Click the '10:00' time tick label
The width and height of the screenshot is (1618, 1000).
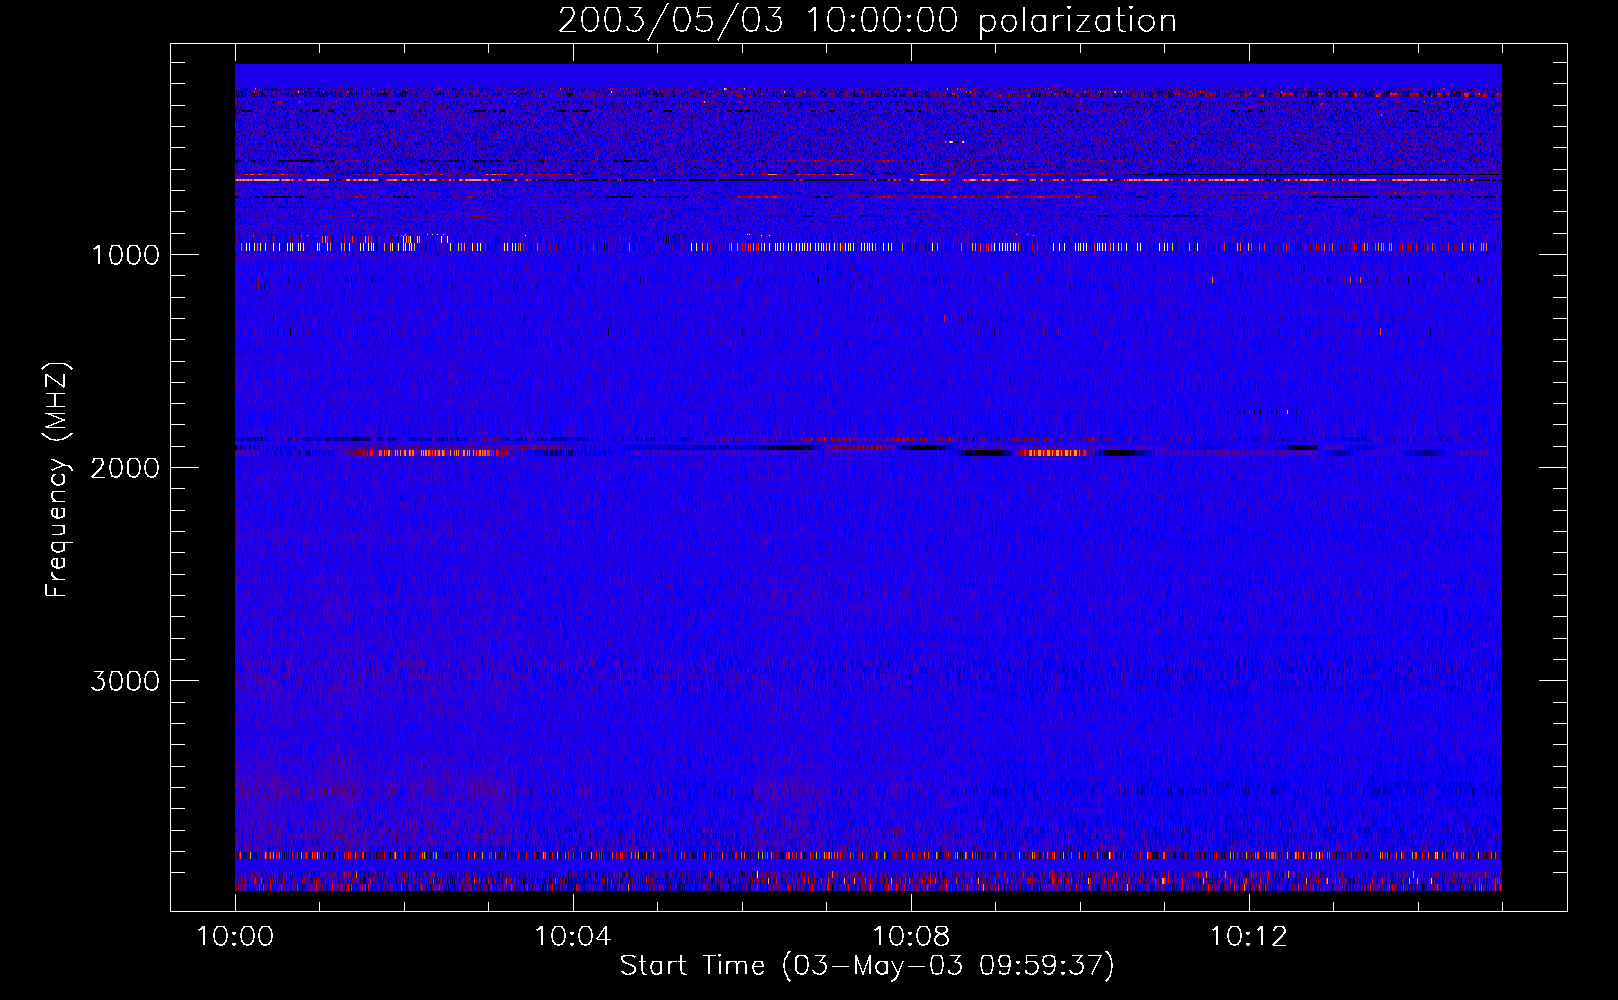pos(235,936)
